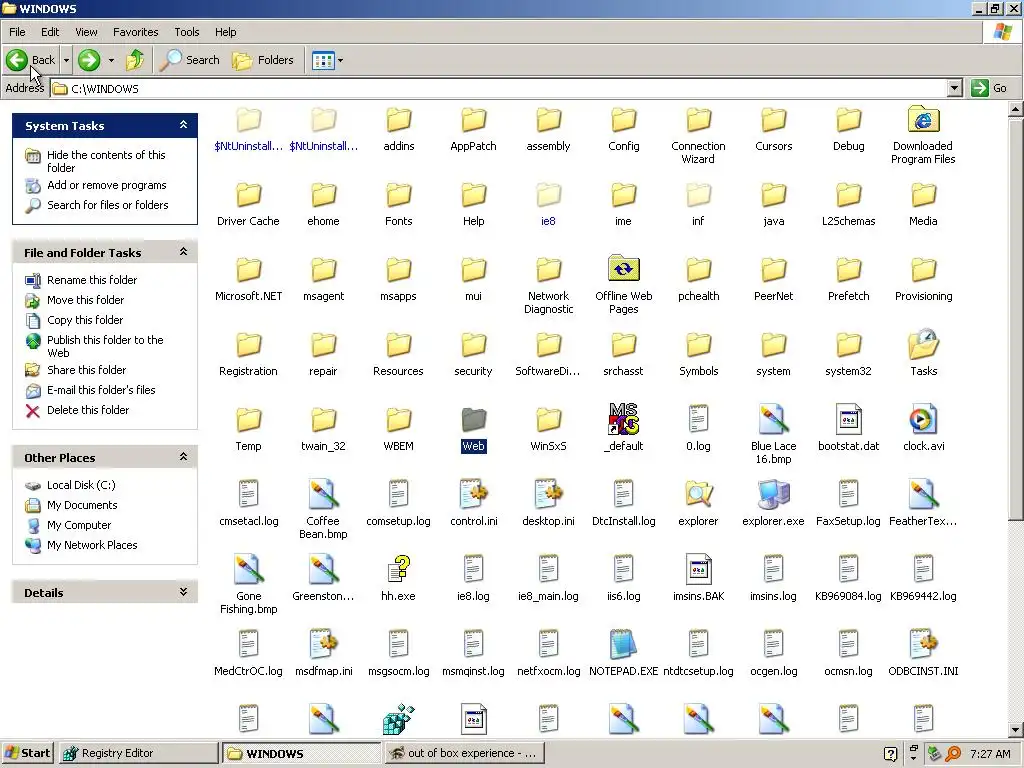This screenshot has width=1024, height=768.
Task: Collapse the Other Places panel
Action: (184, 456)
